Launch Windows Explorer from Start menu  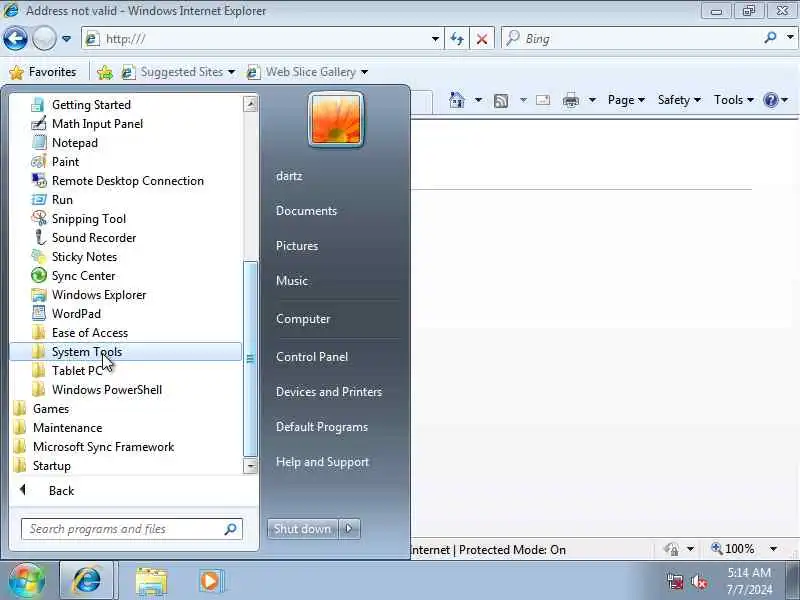(x=126, y=294)
